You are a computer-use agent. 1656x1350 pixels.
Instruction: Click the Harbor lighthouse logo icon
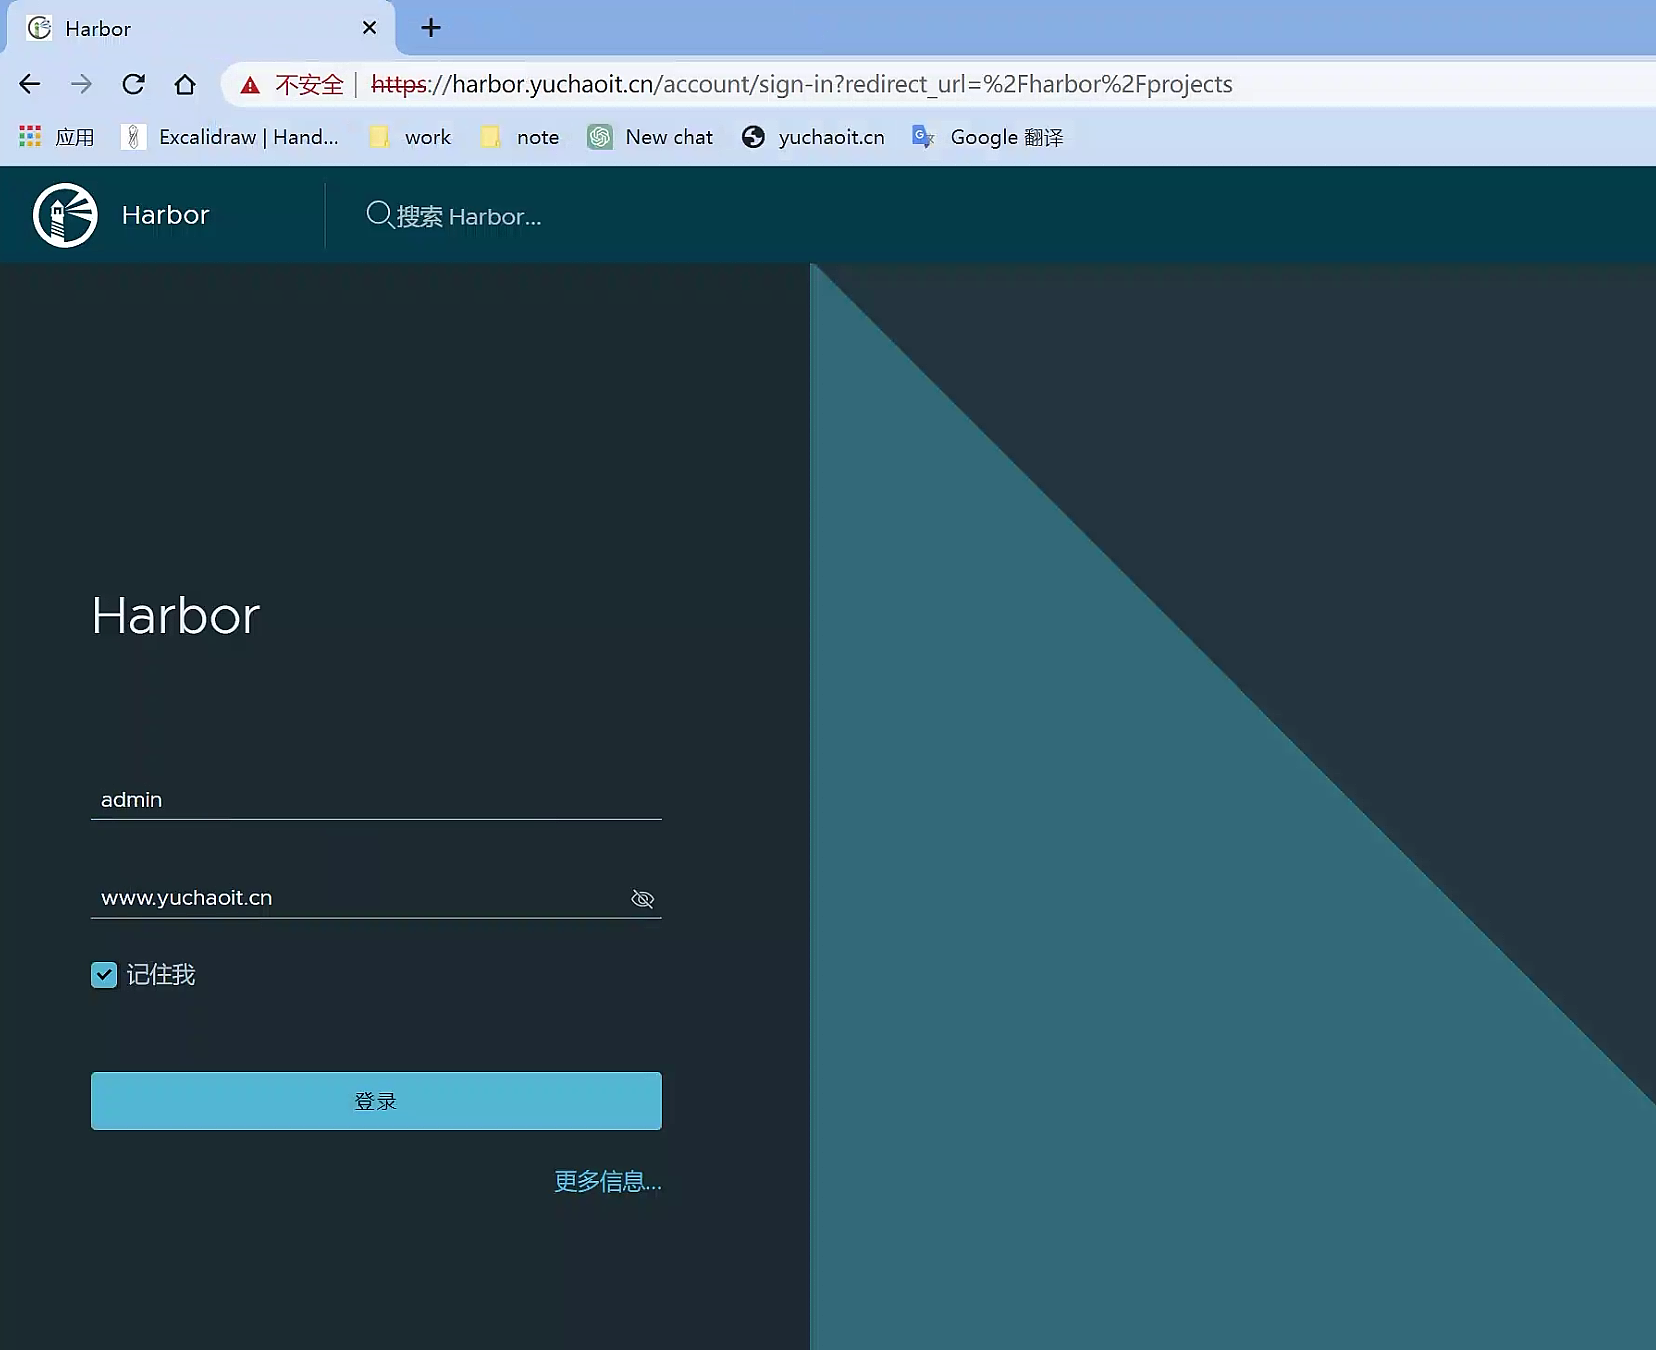[65, 215]
